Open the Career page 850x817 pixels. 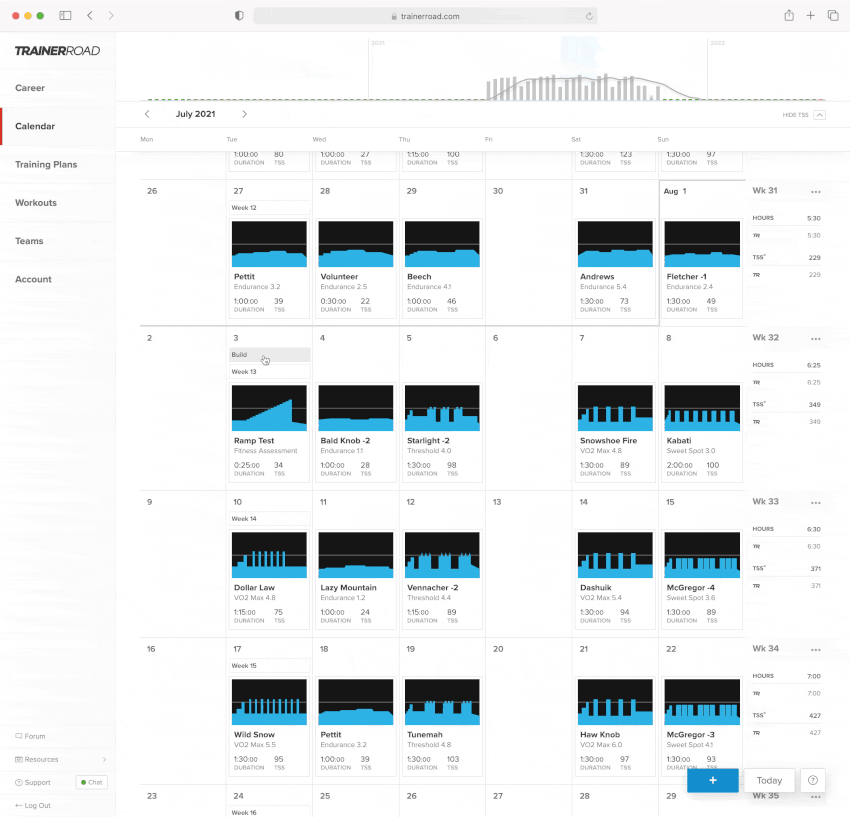(30, 88)
